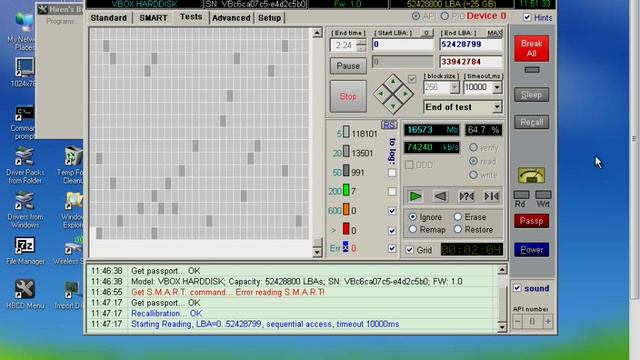Enable log checkbox for 200 ms blocks
This screenshot has width=640, height=360.
pos(392,191)
